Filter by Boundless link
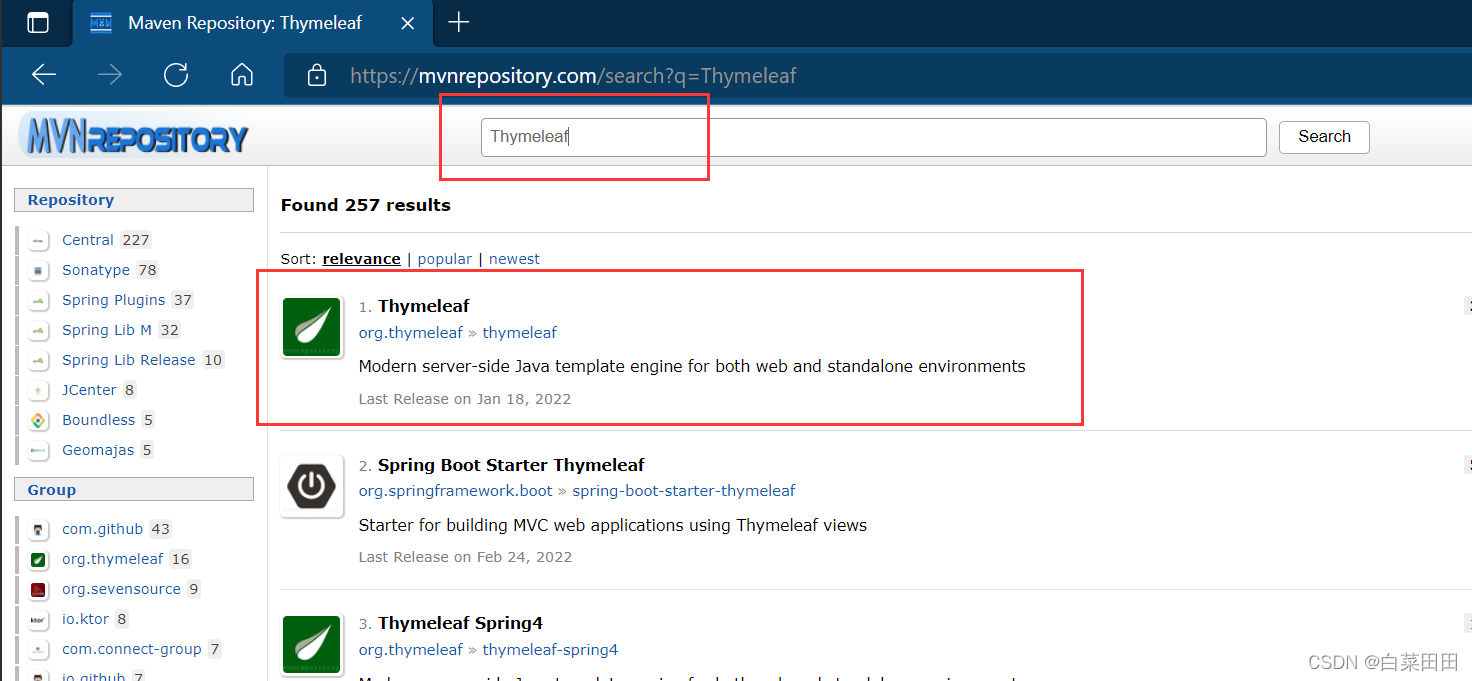The image size is (1472, 681). (98, 420)
